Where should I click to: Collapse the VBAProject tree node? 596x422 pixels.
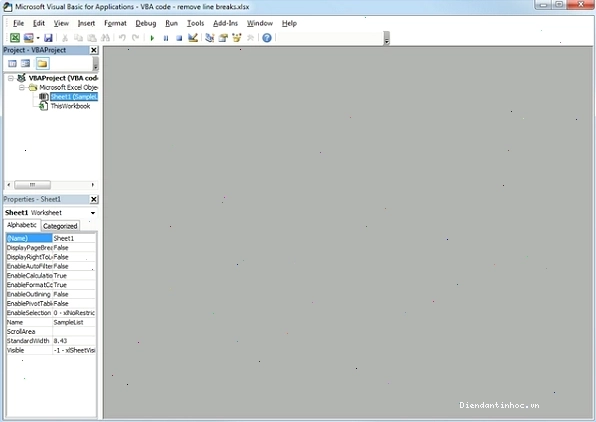pos(11,78)
